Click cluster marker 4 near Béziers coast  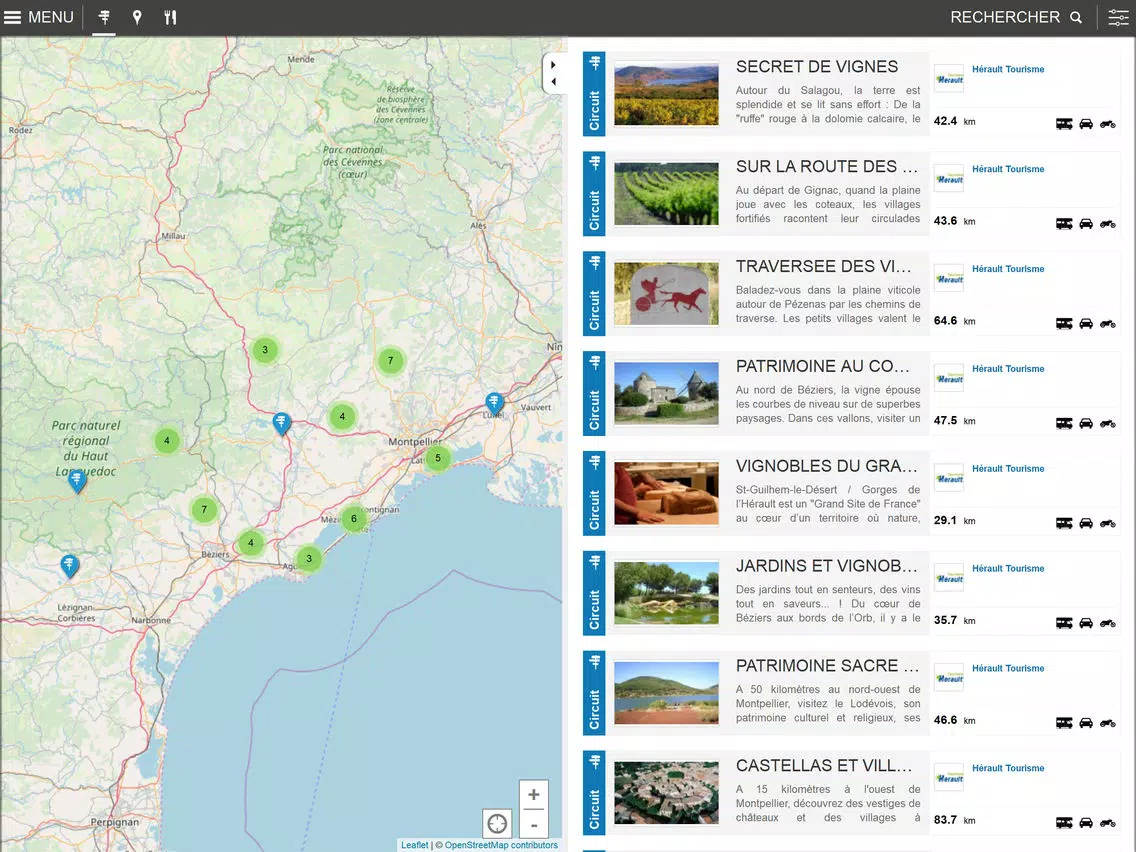[x=251, y=543]
